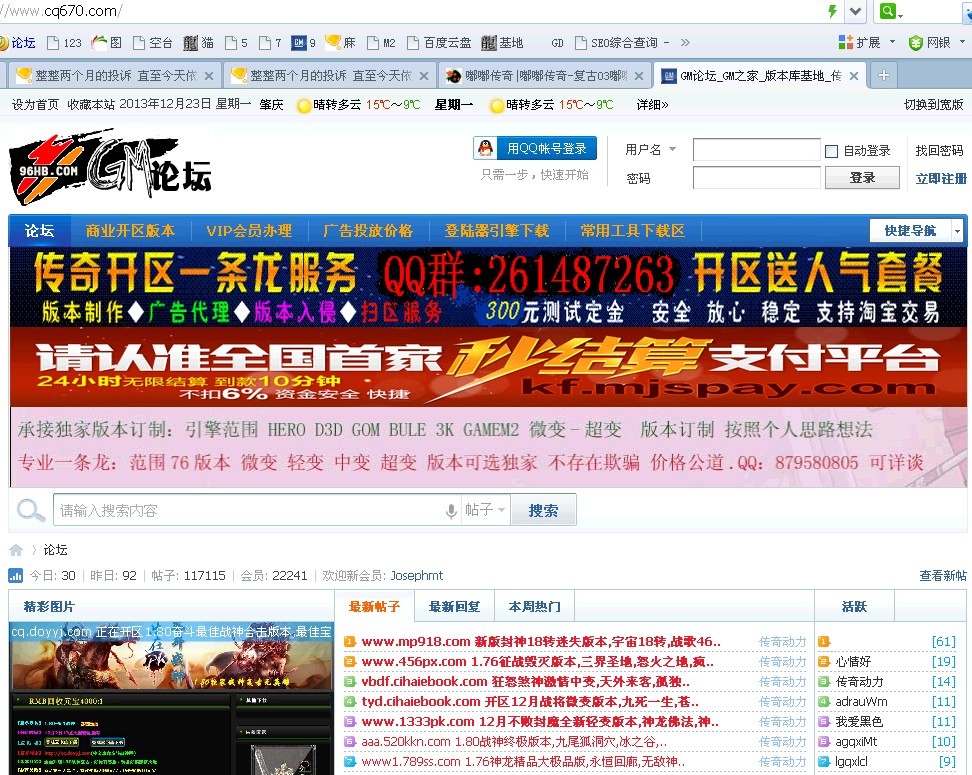Select the 论坛 nav menu item
This screenshot has height=775, width=972.
[x=40, y=231]
